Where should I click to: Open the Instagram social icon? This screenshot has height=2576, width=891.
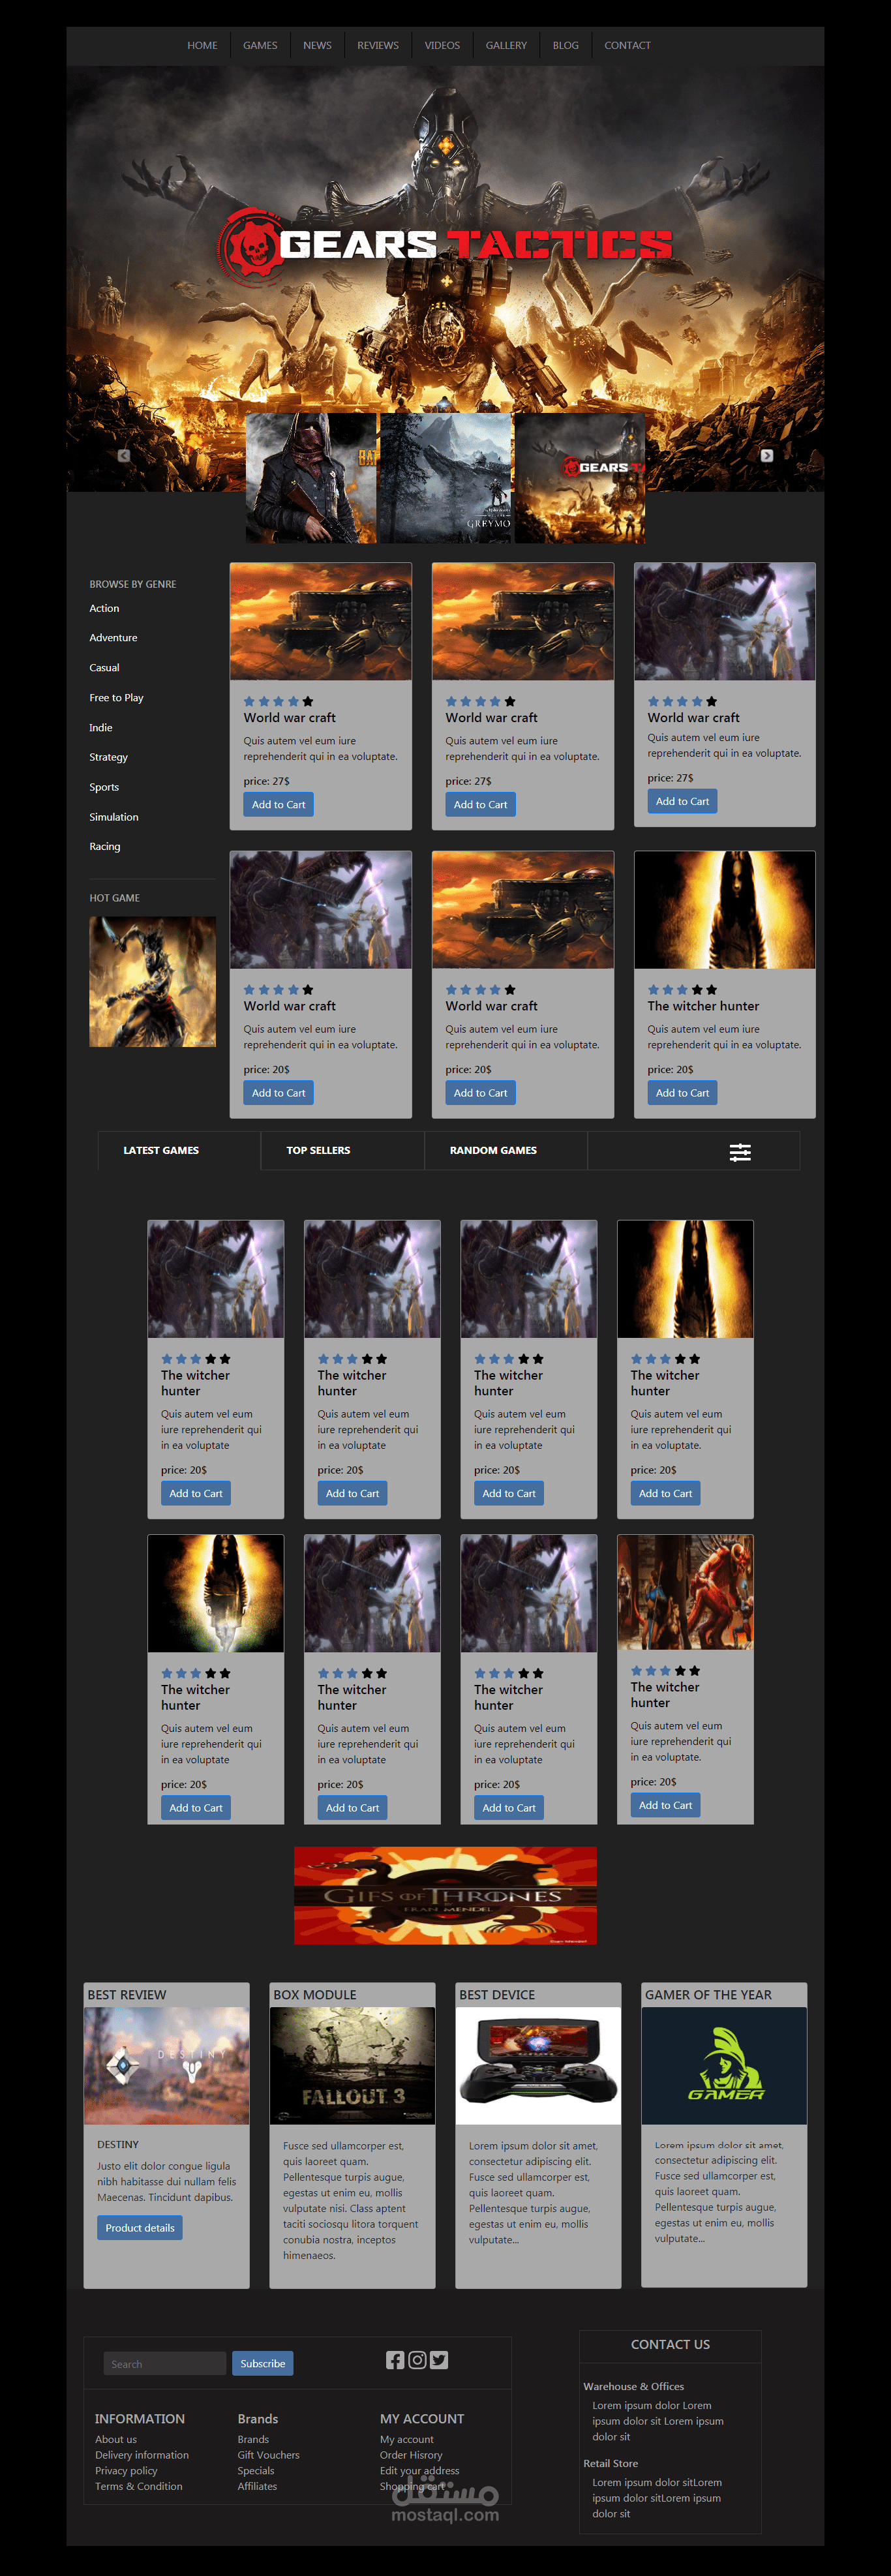(x=417, y=2360)
